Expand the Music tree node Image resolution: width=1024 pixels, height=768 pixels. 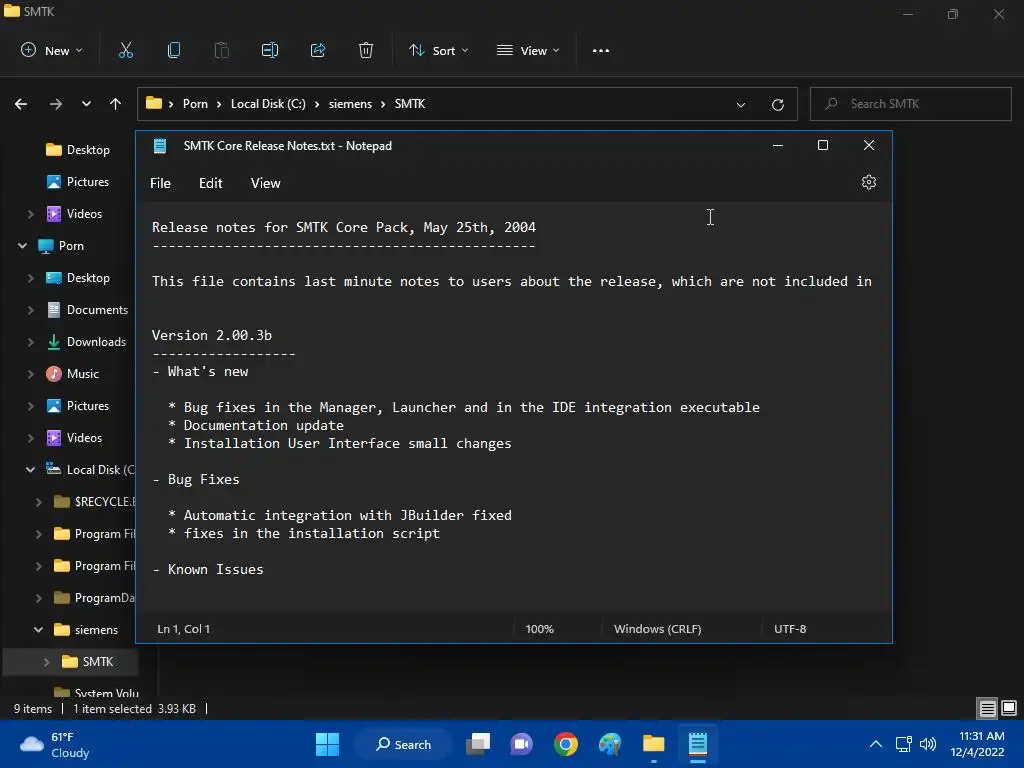click(x=31, y=374)
